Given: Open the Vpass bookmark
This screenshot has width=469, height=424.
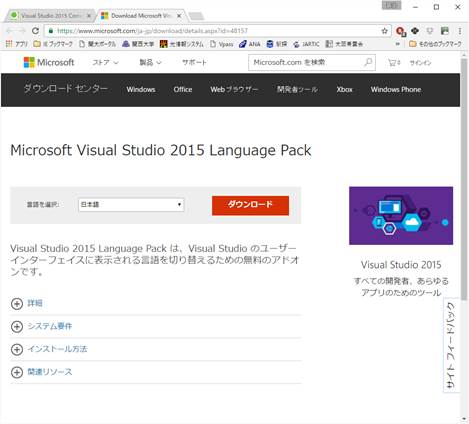Looking at the screenshot, I should [222, 44].
